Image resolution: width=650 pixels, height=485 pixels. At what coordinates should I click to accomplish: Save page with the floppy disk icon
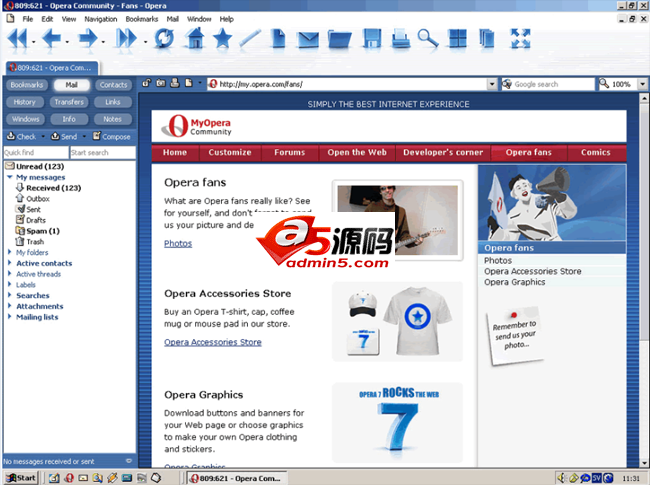pyautogui.click(x=372, y=39)
